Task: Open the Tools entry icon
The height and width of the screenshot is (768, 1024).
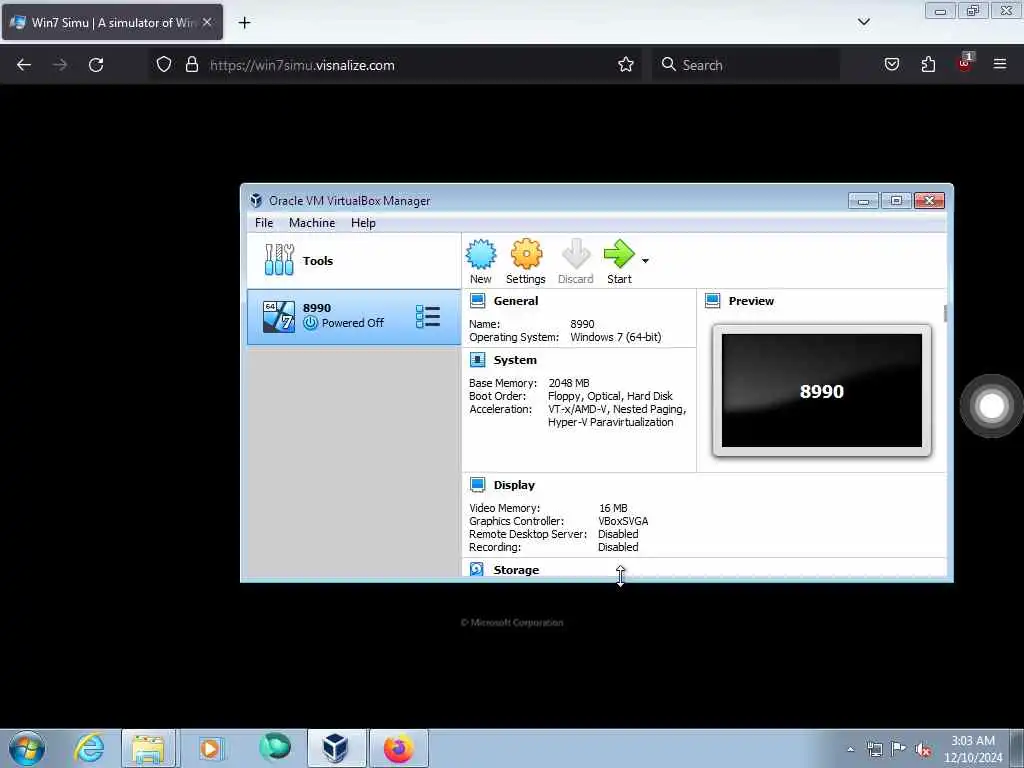Action: (280, 260)
